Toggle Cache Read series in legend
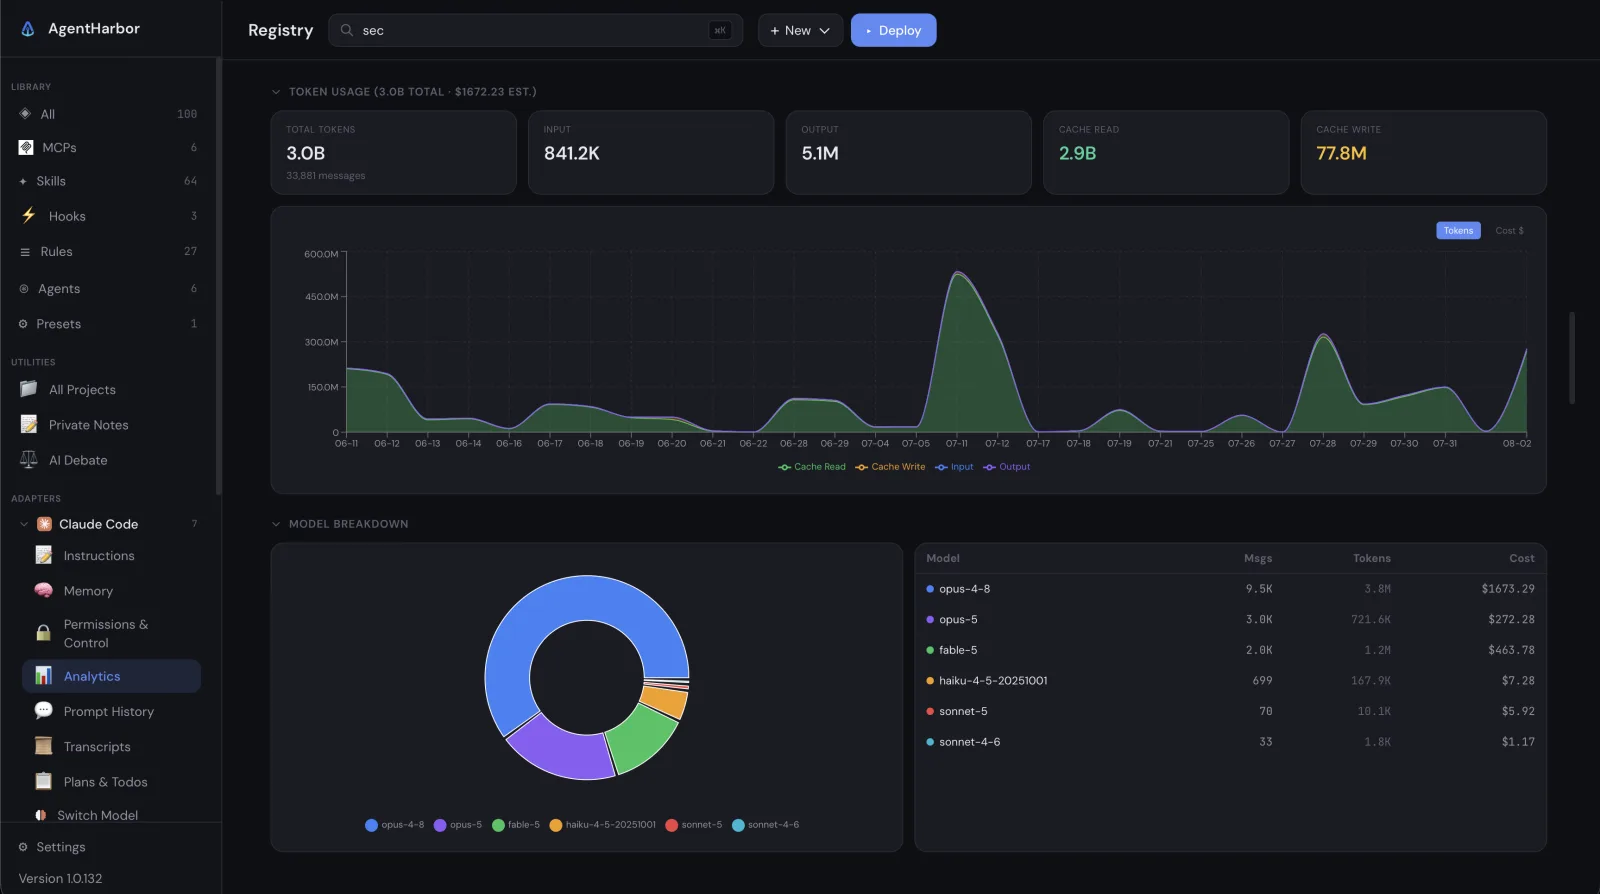 coord(812,467)
